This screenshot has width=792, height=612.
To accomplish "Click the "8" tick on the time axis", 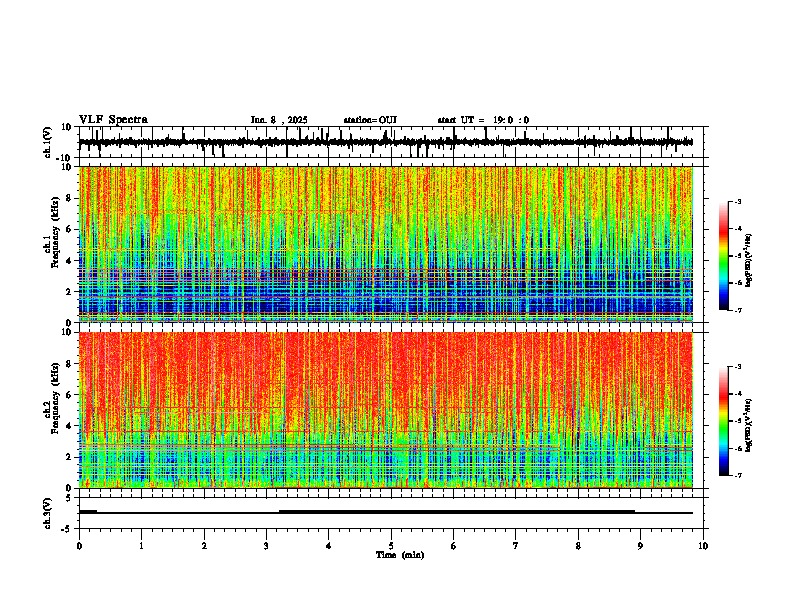I will 578,546.
